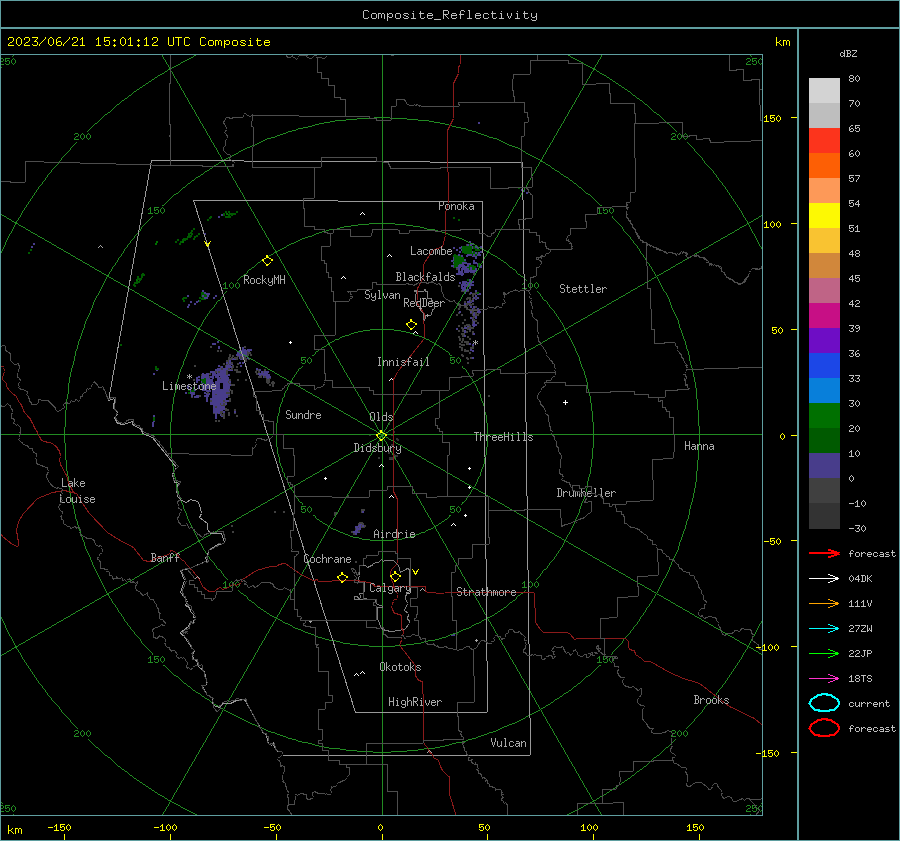Screen dimensions: 900x841
Task: Click the 80 dBZ light gray swatch
Action: click(x=824, y=90)
